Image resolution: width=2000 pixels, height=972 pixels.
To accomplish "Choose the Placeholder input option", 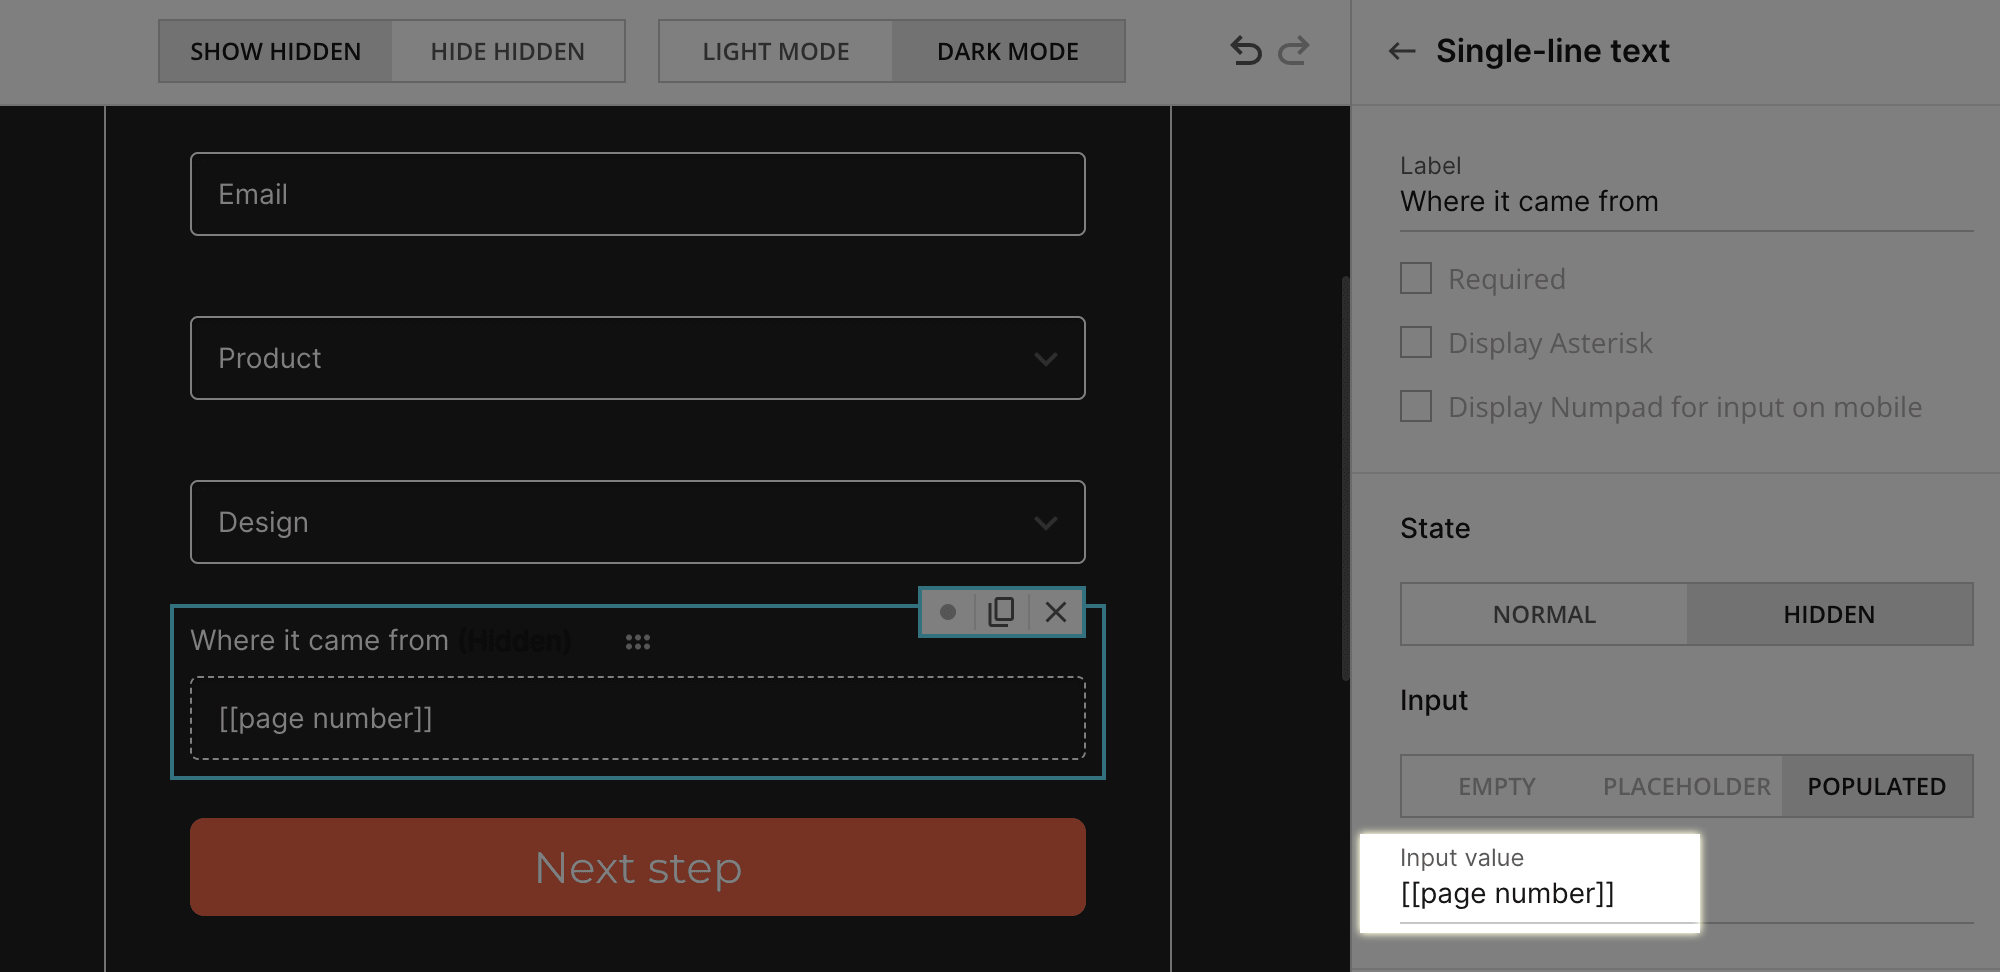I will pos(1686,786).
